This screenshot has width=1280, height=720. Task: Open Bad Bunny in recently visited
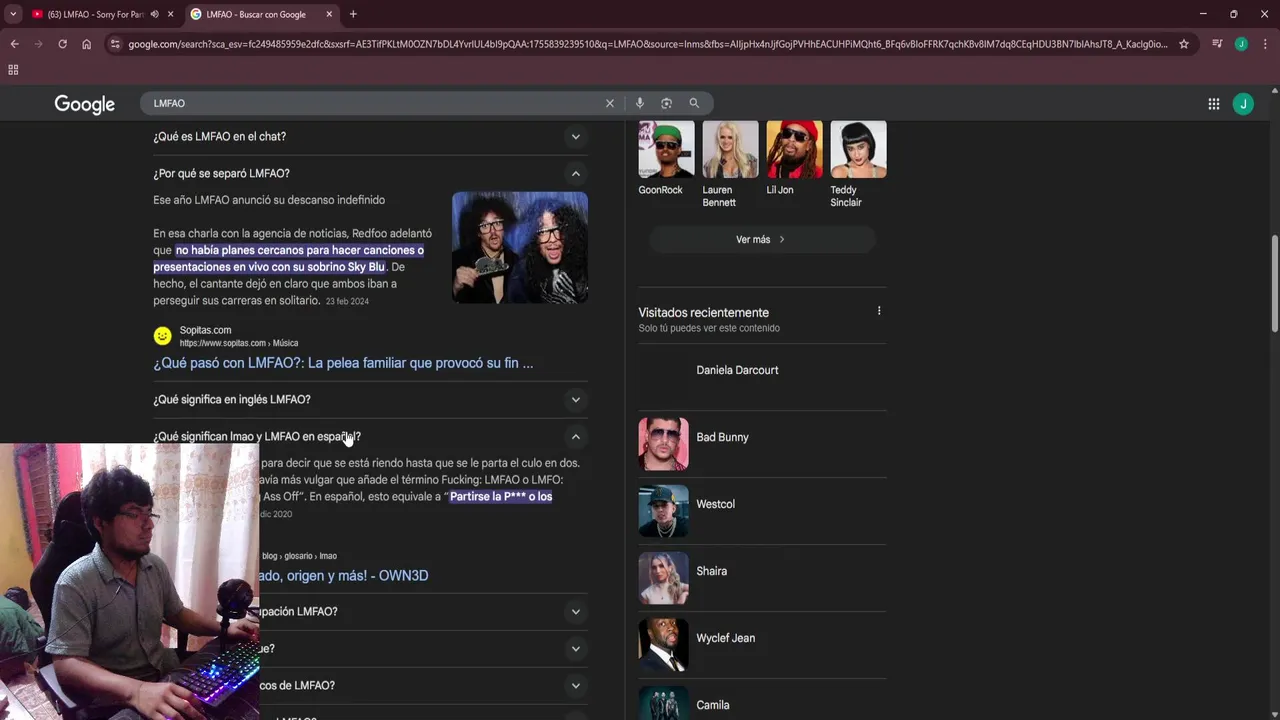(x=722, y=437)
